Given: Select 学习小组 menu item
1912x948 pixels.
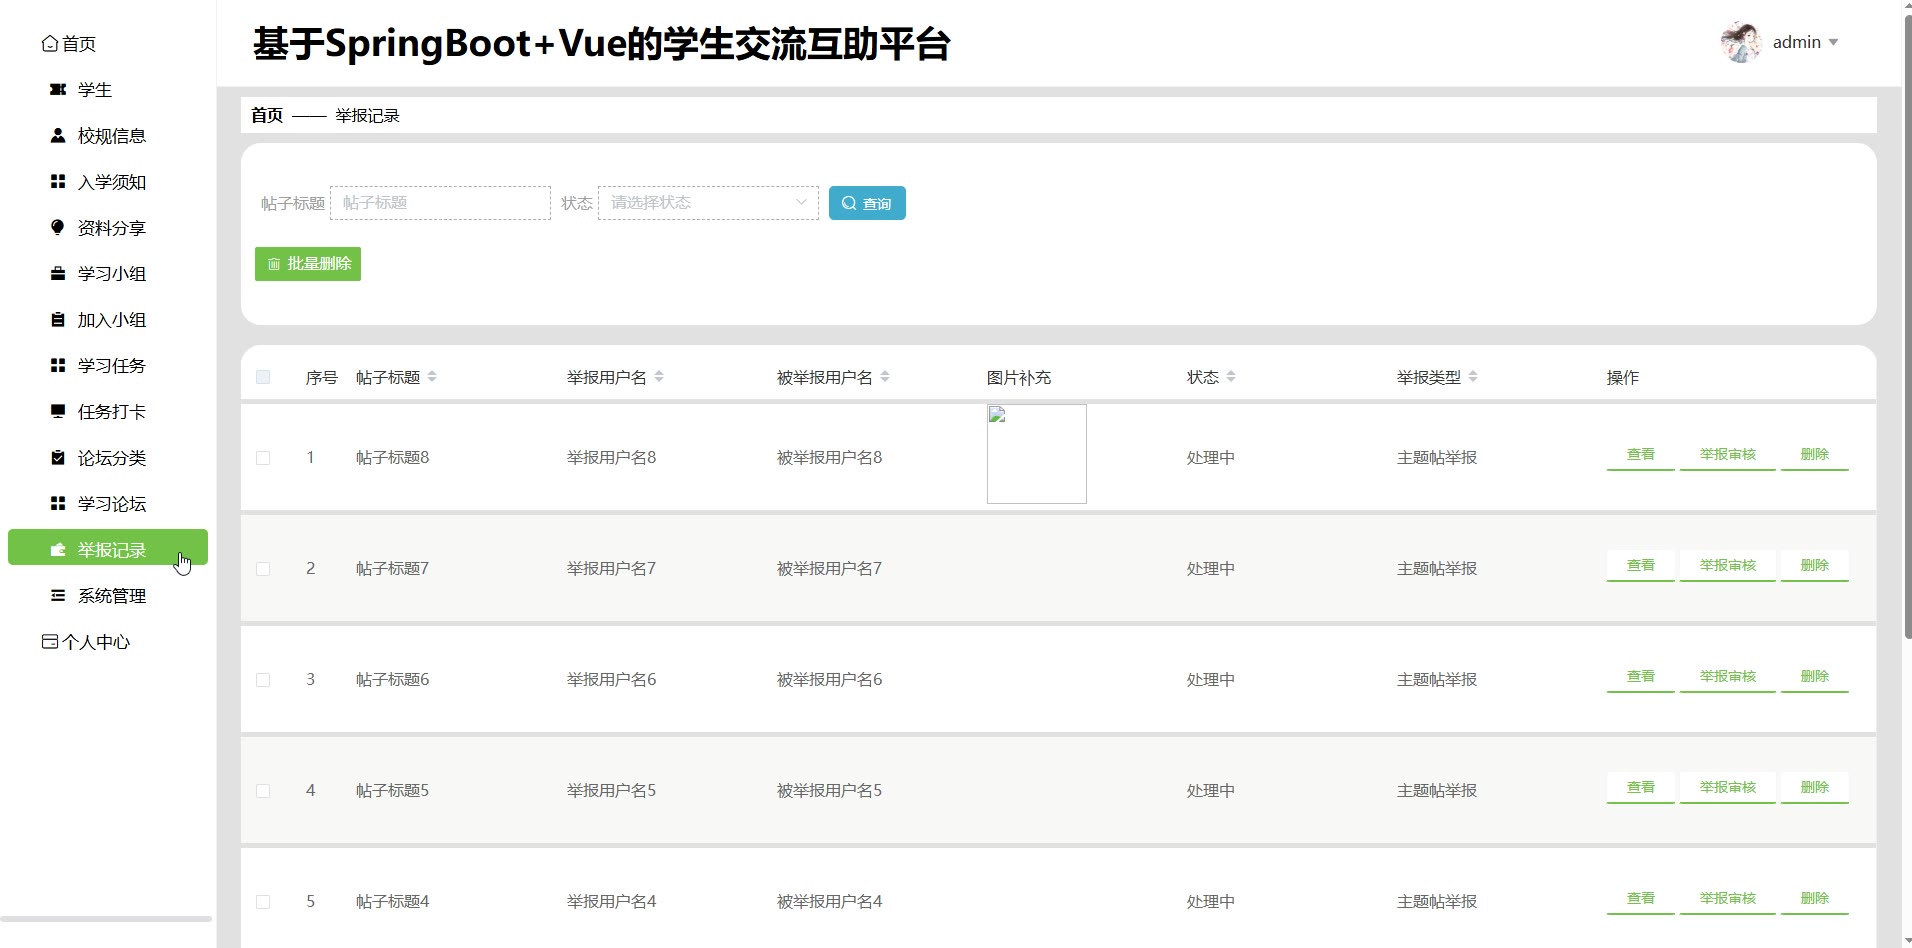Looking at the screenshot, I should 112,274.
